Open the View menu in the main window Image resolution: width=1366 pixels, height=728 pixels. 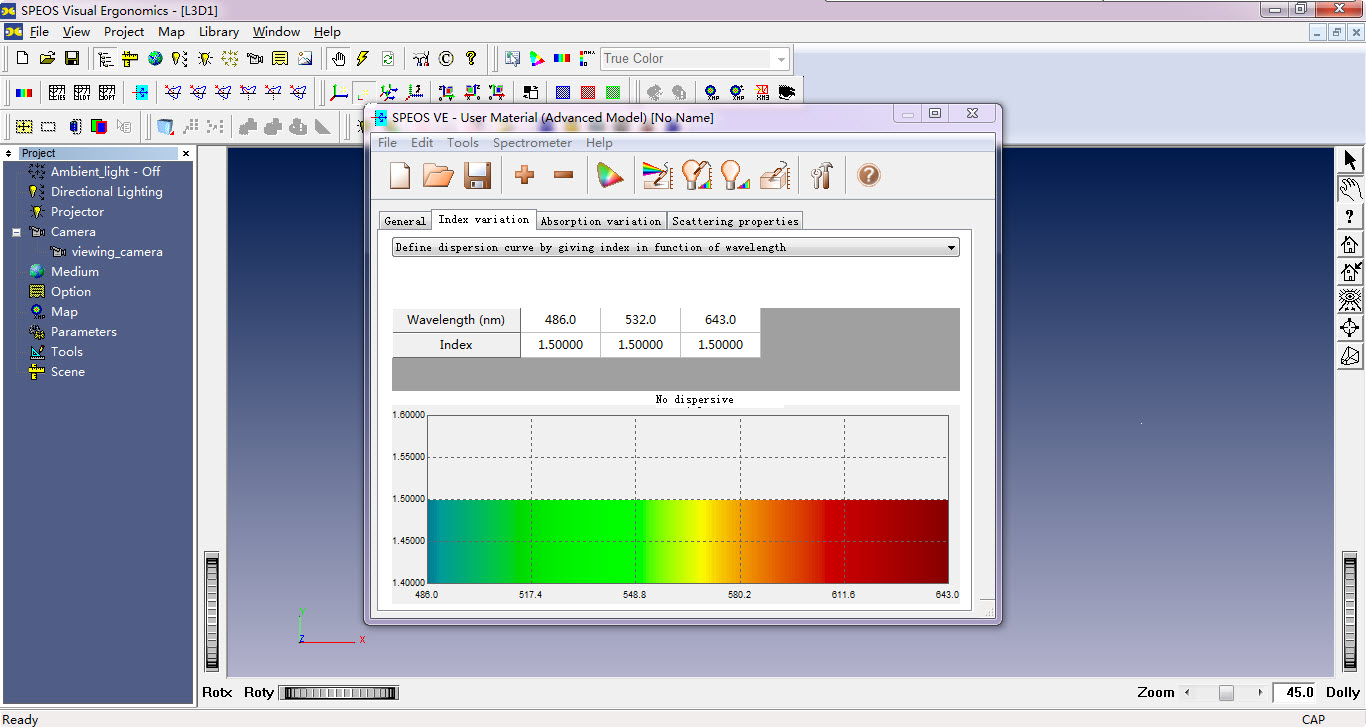tap(76, 32)
